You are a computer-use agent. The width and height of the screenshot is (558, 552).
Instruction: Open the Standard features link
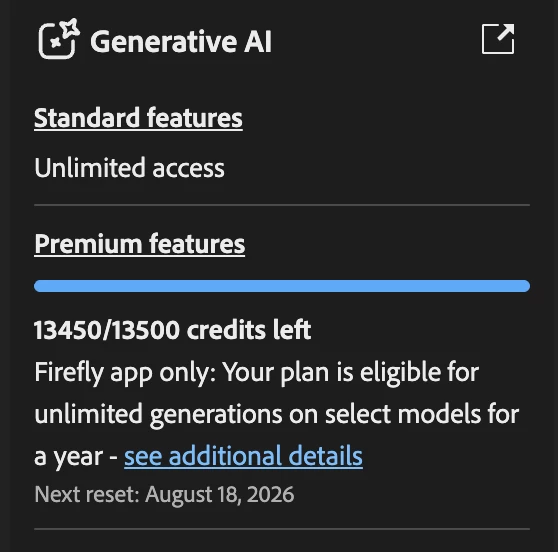[x=138, y=118]
